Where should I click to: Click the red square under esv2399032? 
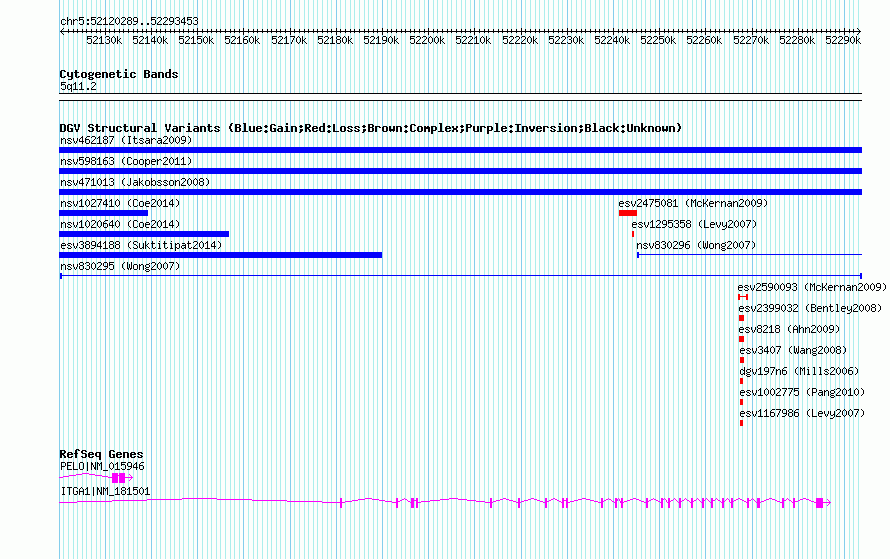click(x=741, y=318)
